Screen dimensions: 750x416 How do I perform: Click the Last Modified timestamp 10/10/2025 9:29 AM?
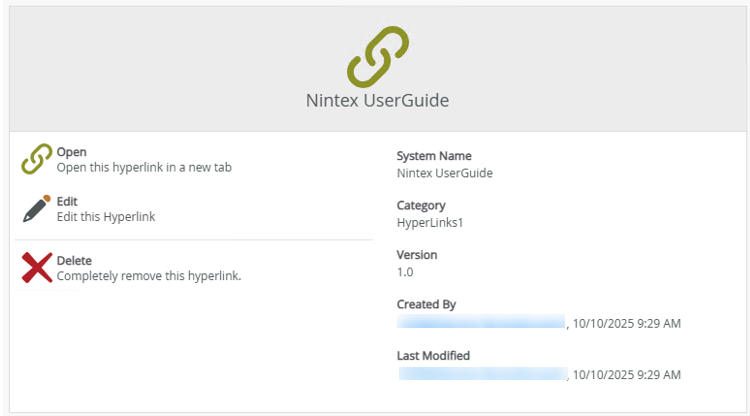(628, 374)
